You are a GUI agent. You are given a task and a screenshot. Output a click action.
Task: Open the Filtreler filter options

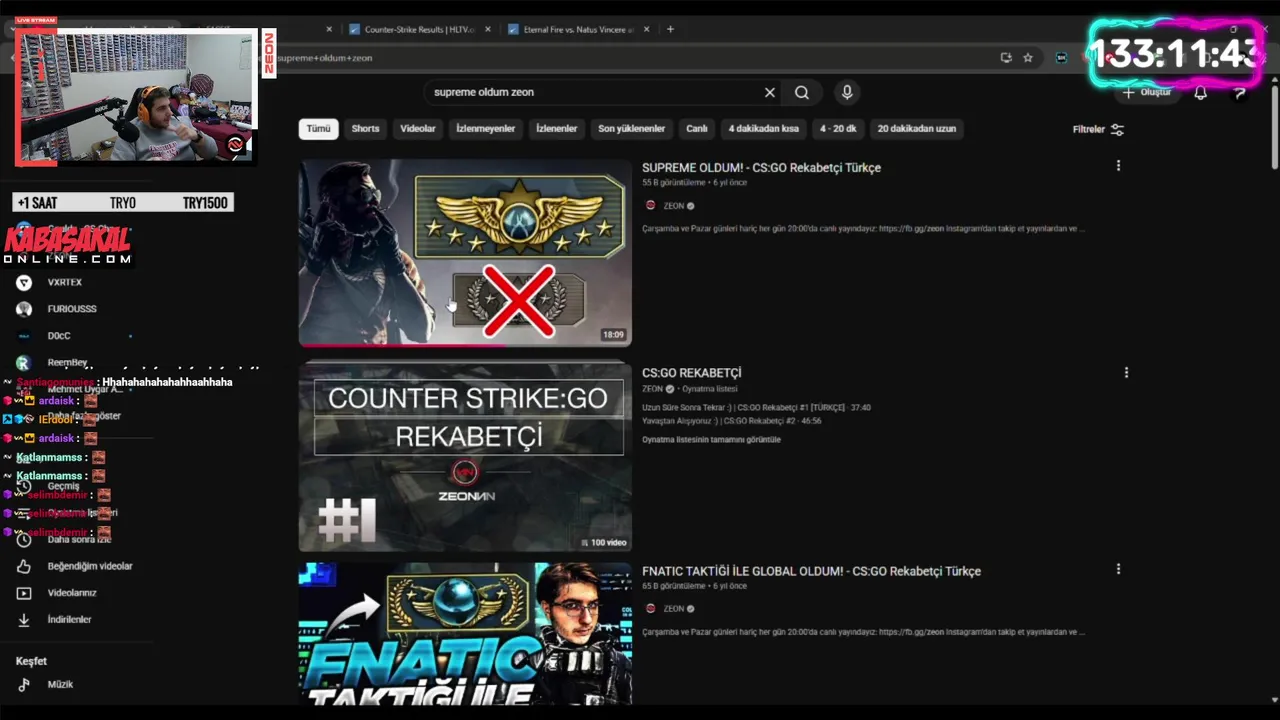coord(1098,129)
